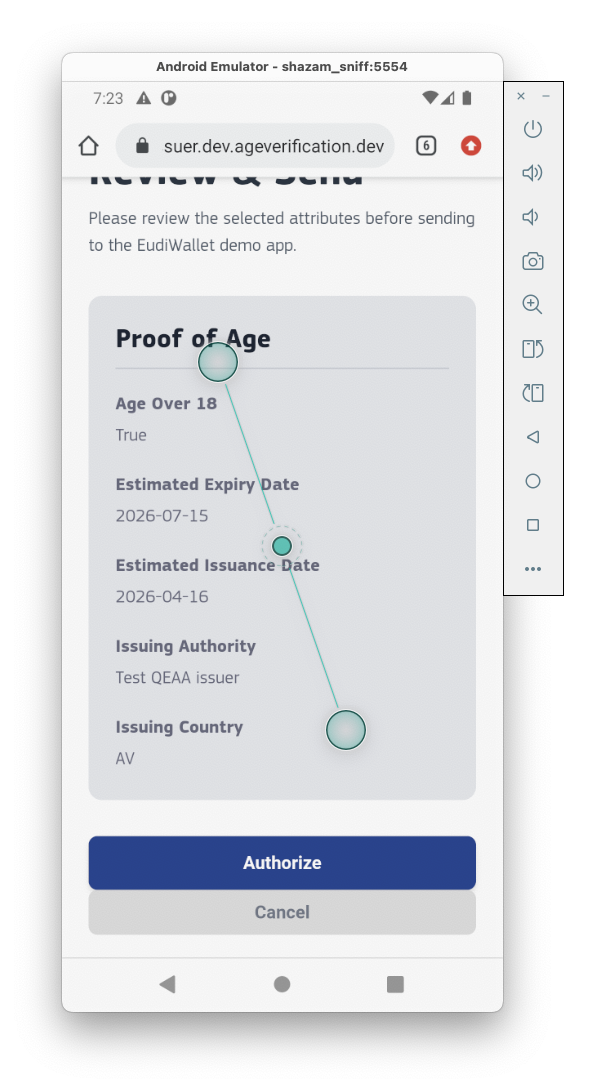Increase volume using the volume up icon
The image size is (616, 1092).
[x=532, y=172]
